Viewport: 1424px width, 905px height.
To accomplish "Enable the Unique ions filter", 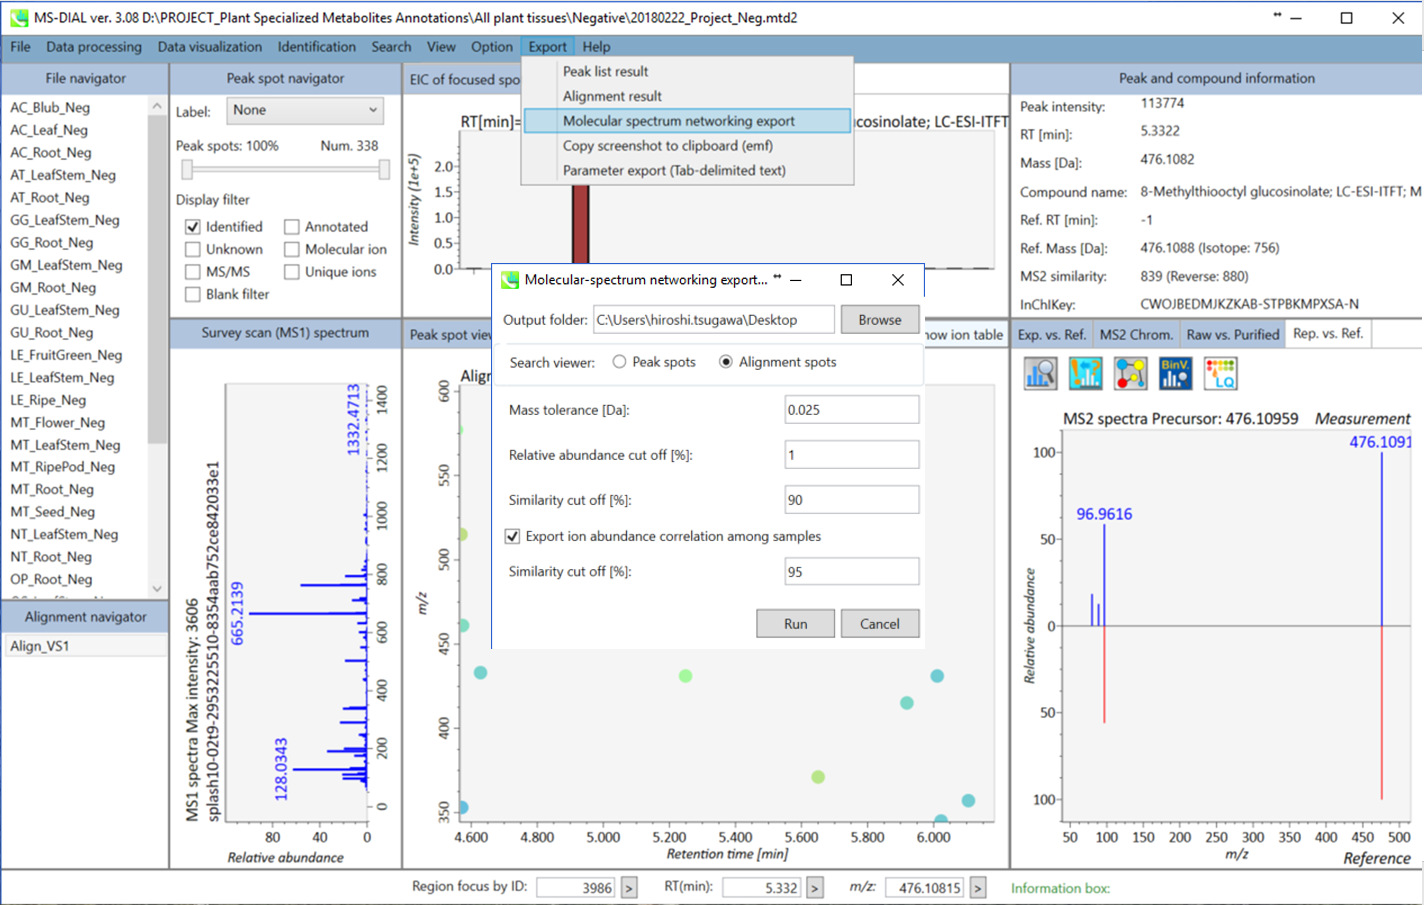I will 292,272.
